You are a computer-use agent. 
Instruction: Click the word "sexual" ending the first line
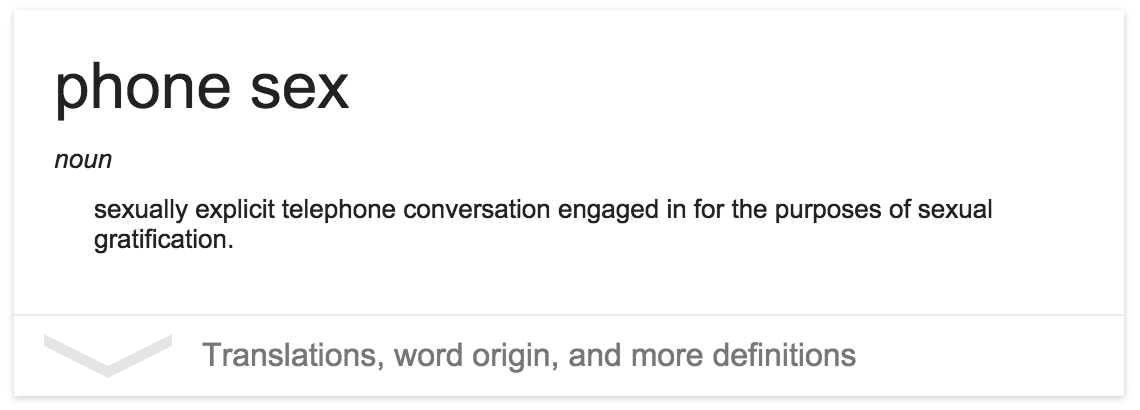pos(955,210)
